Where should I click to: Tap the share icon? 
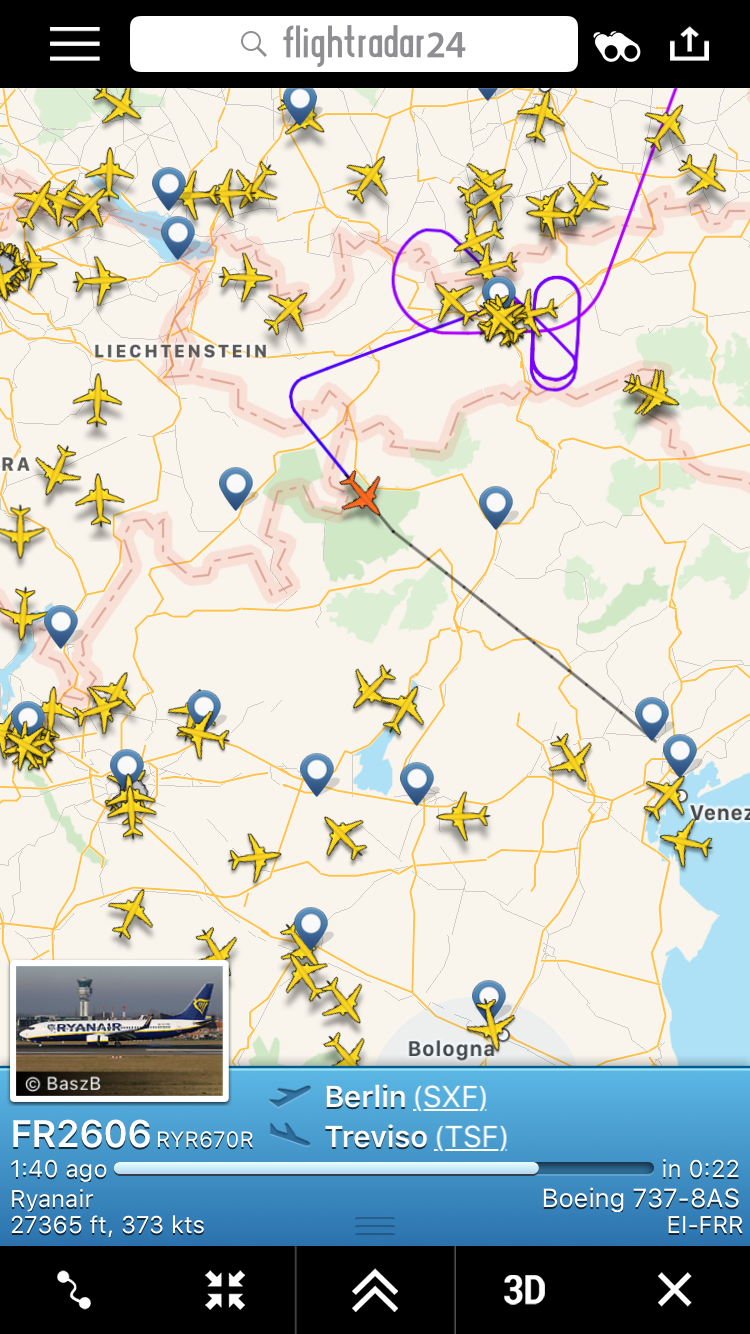(689, 44)
